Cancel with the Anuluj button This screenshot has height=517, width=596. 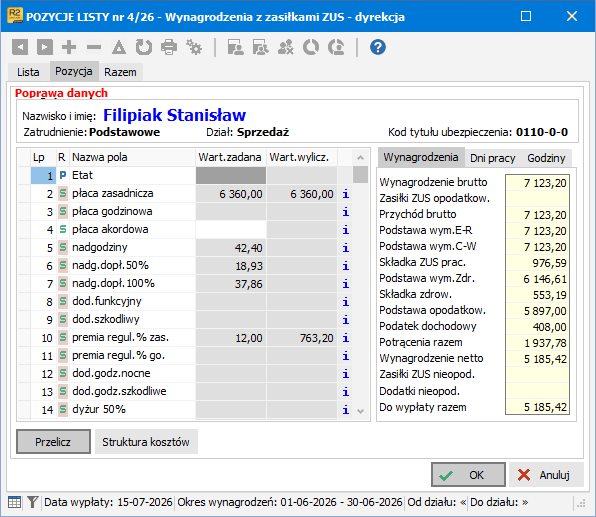(x=546, y=475)
